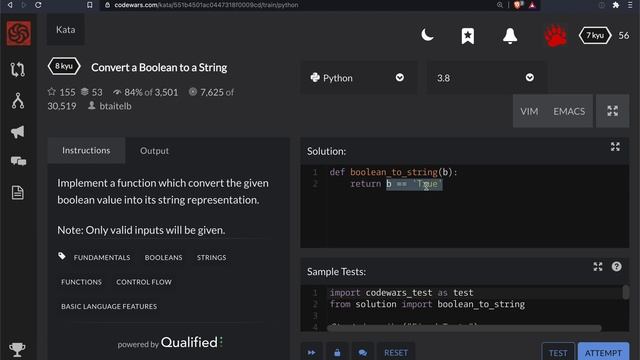The image size is (640, 360).
Task: Click the Qualified logo link
Action: [192, 342]
